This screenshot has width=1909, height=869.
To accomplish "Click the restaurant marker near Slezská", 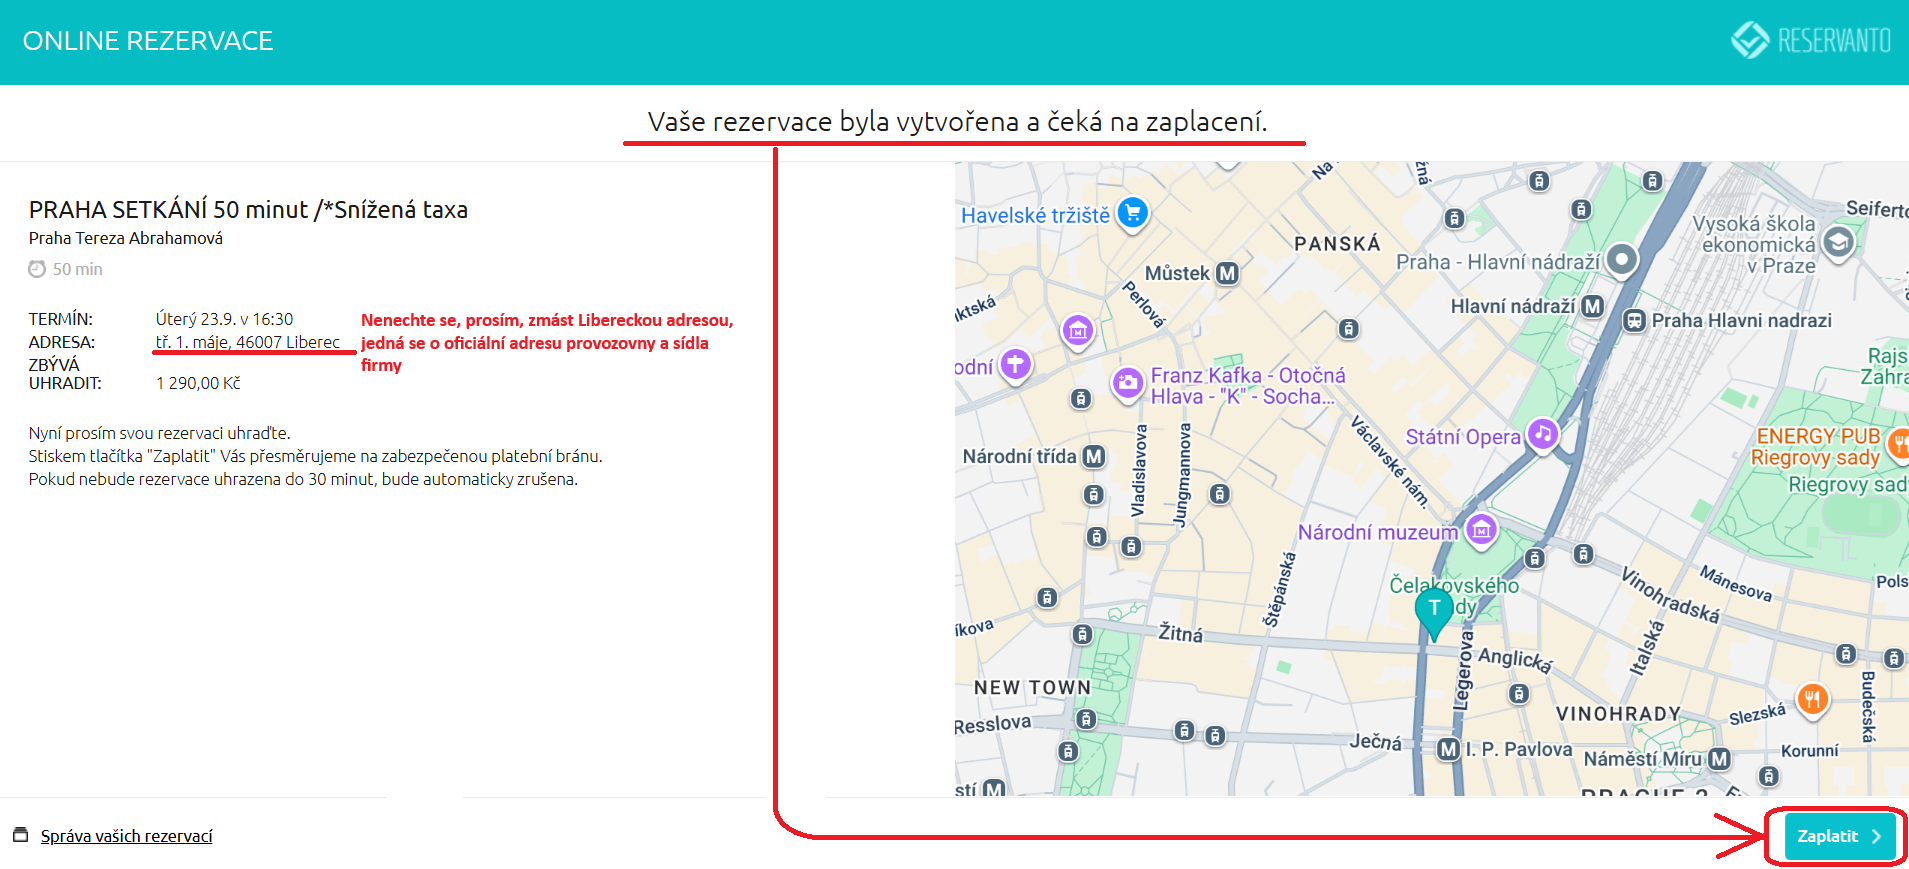I will pyautogui.click(x=1812, y=698).
